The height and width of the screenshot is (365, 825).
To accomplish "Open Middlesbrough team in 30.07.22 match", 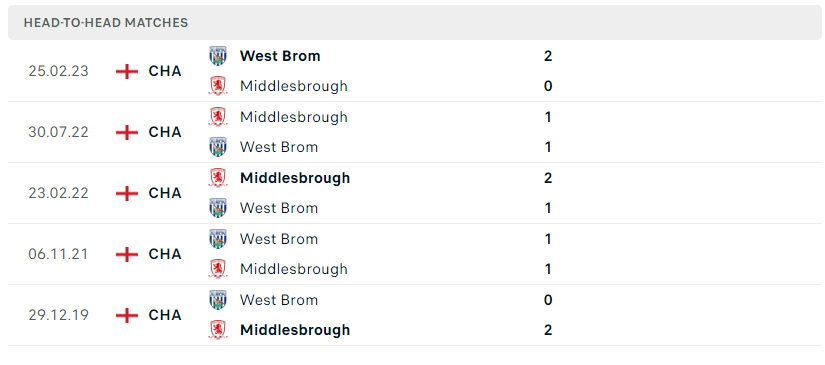I will pyautogui.click(x=294, y=117).
